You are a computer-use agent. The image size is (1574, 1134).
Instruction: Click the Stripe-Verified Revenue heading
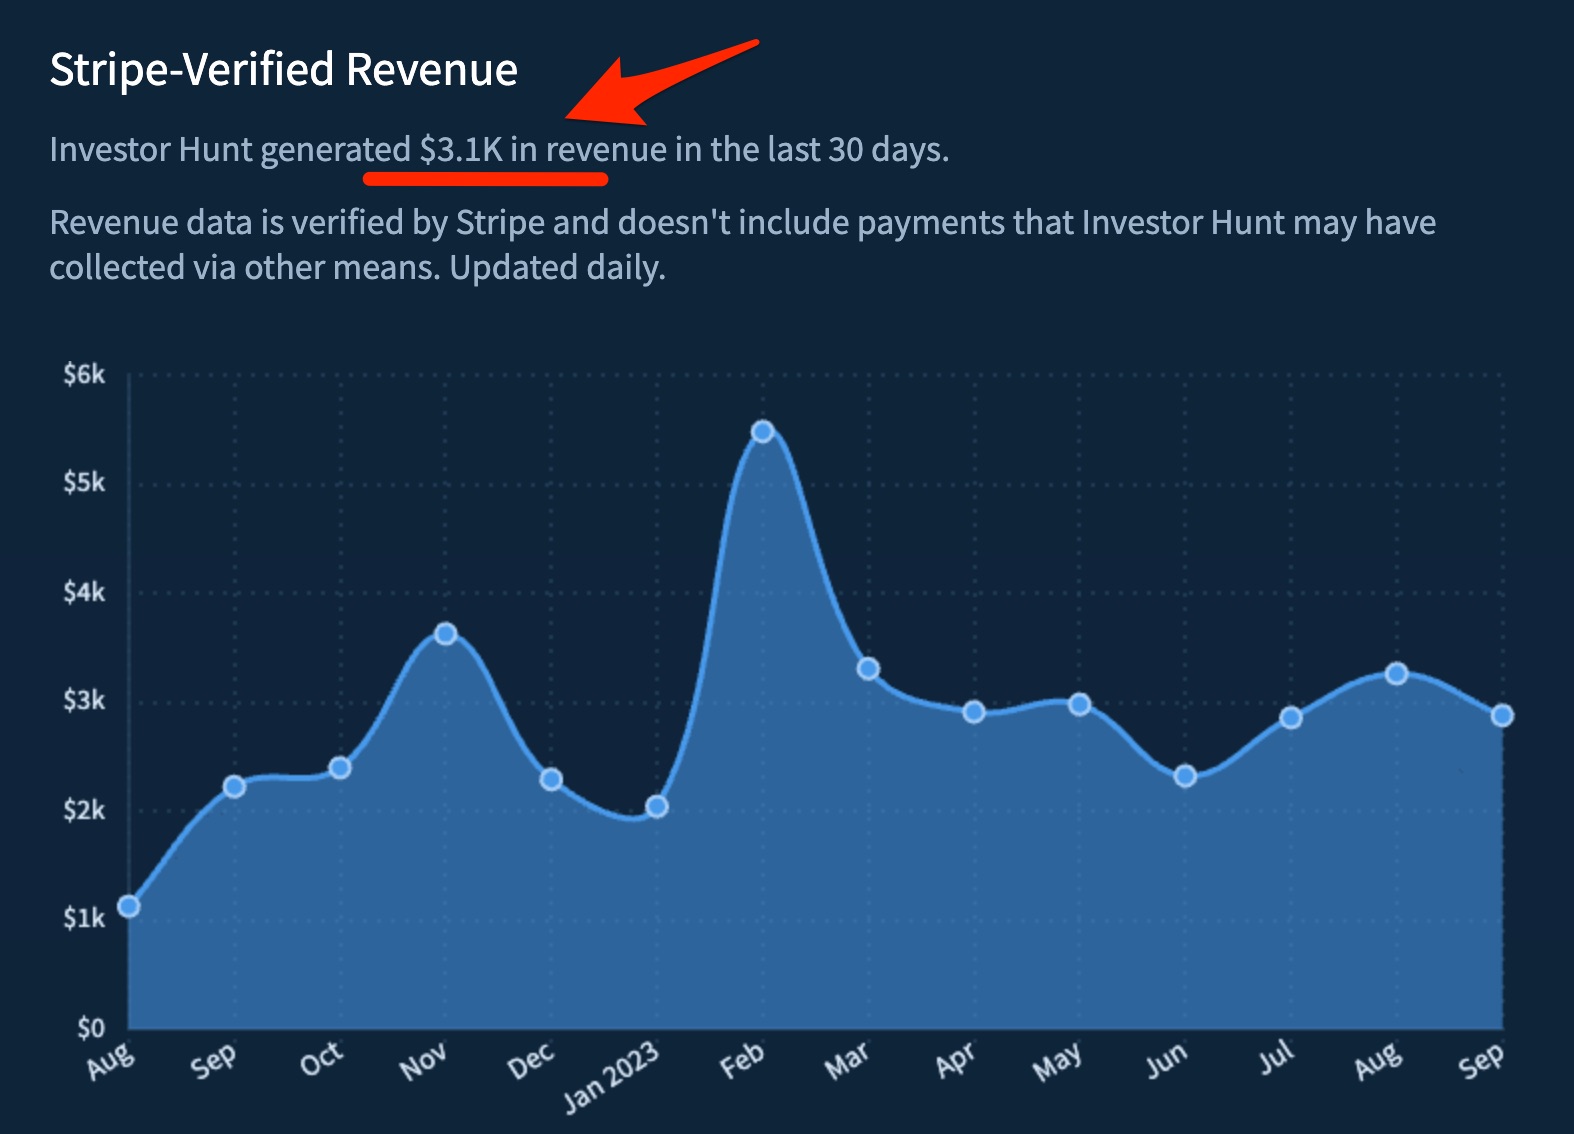pyautogui.click(x=284, y=70)
